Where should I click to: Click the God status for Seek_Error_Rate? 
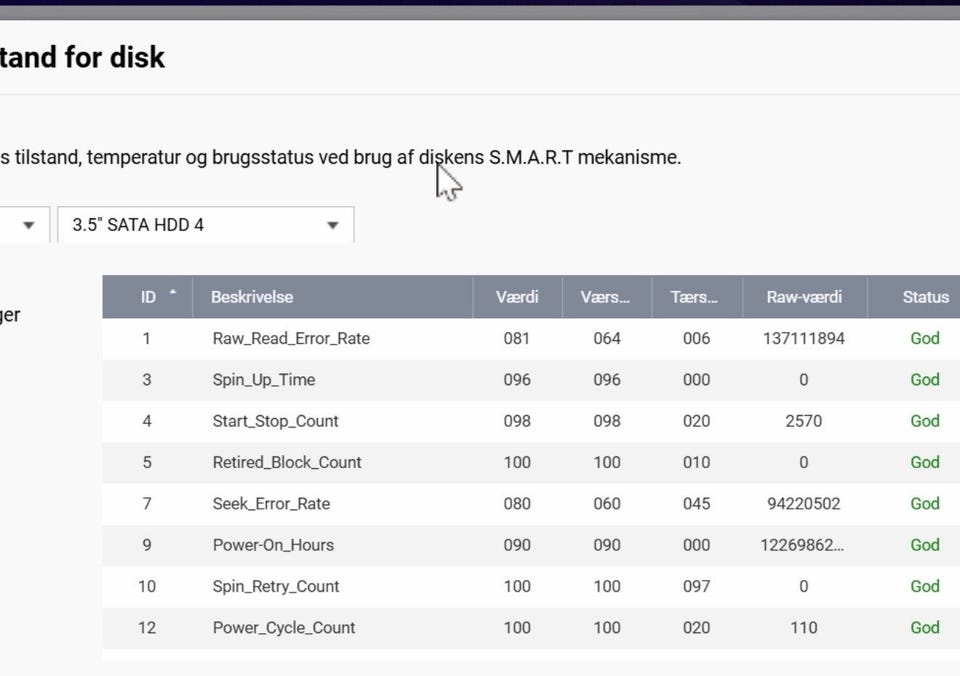click(x=924, y=504)
